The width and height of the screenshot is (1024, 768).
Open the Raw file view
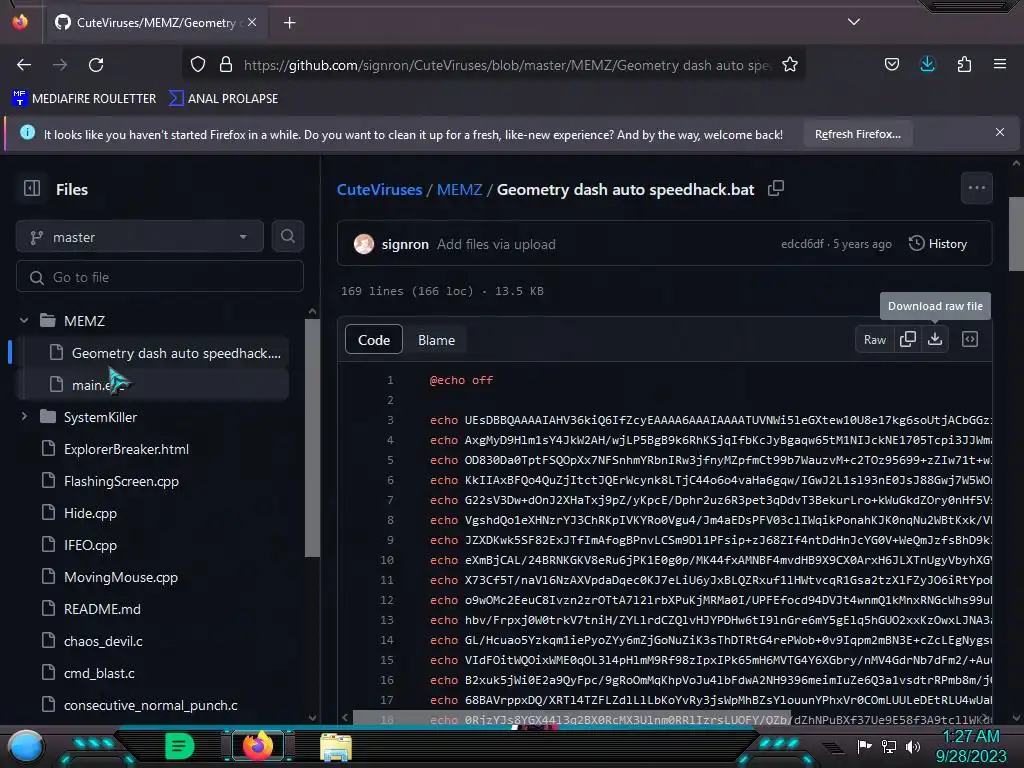(874, 340)
